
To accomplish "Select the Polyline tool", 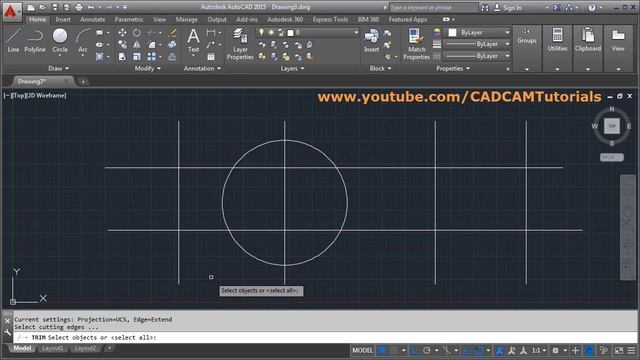I will (x=35, y=40).
